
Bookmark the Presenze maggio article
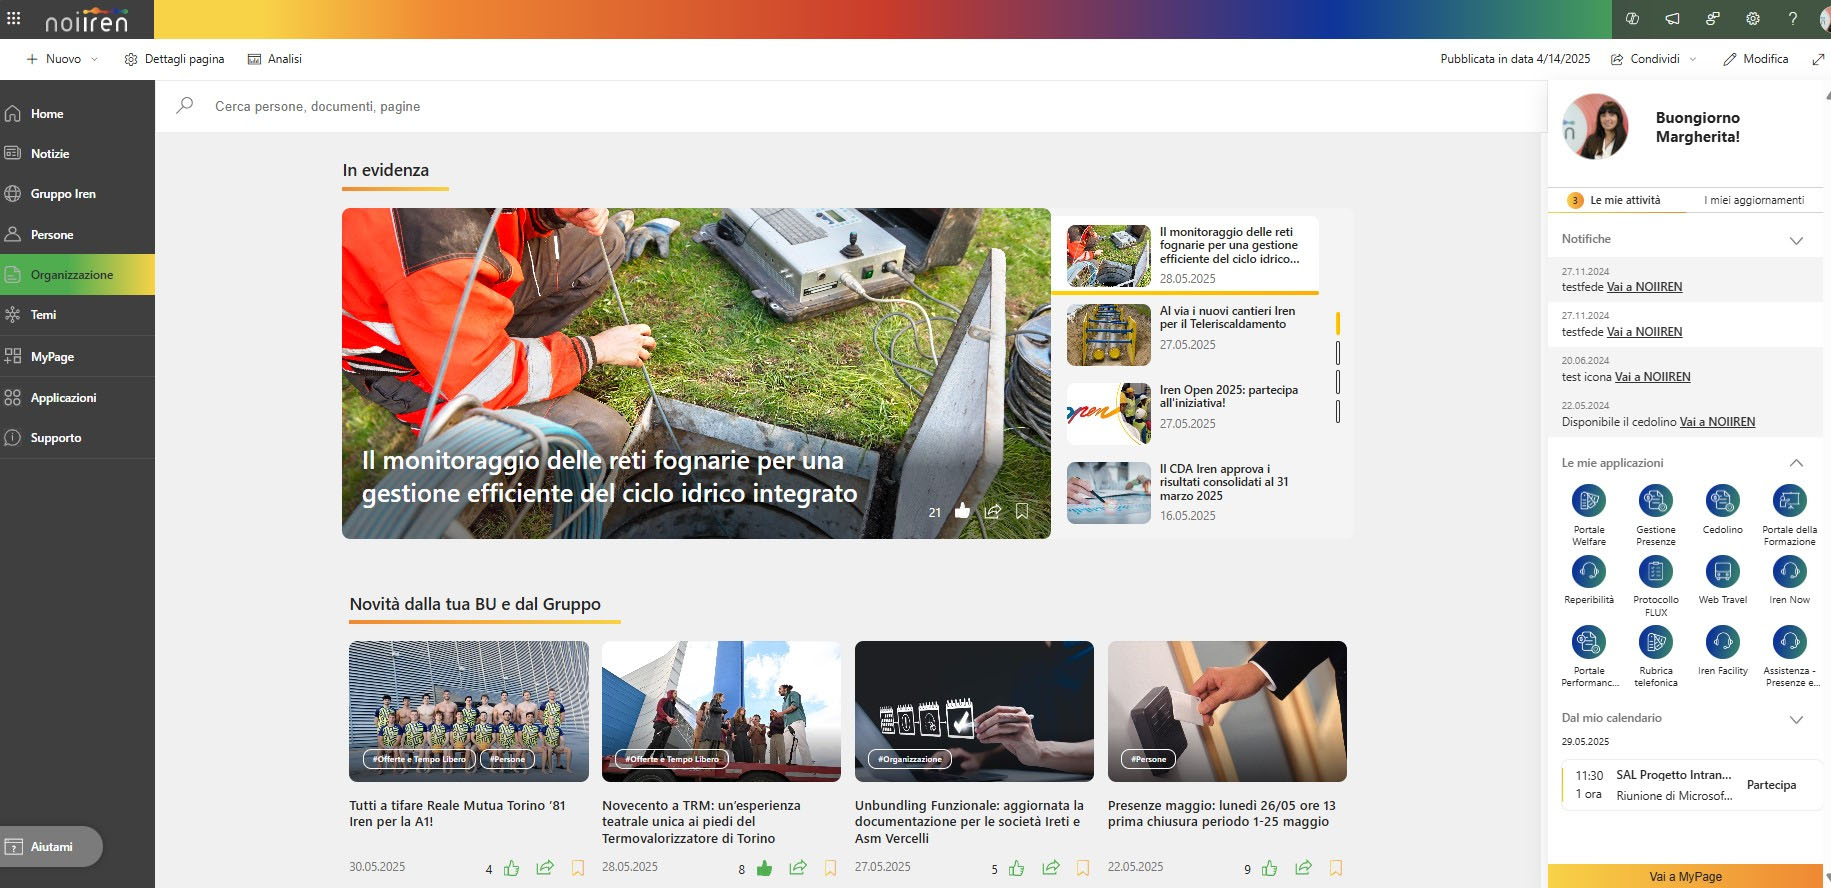[1336, 867]
